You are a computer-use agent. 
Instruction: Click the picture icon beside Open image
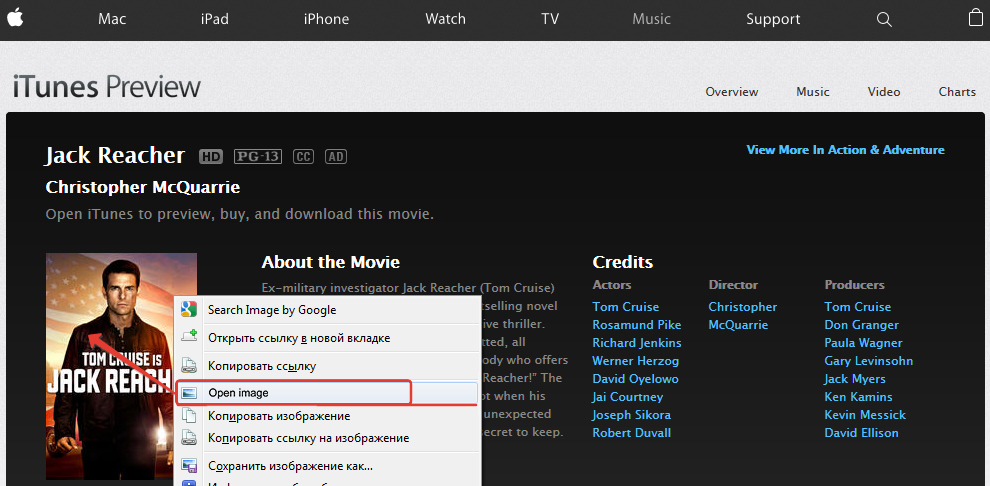click(x=189, y=393)
